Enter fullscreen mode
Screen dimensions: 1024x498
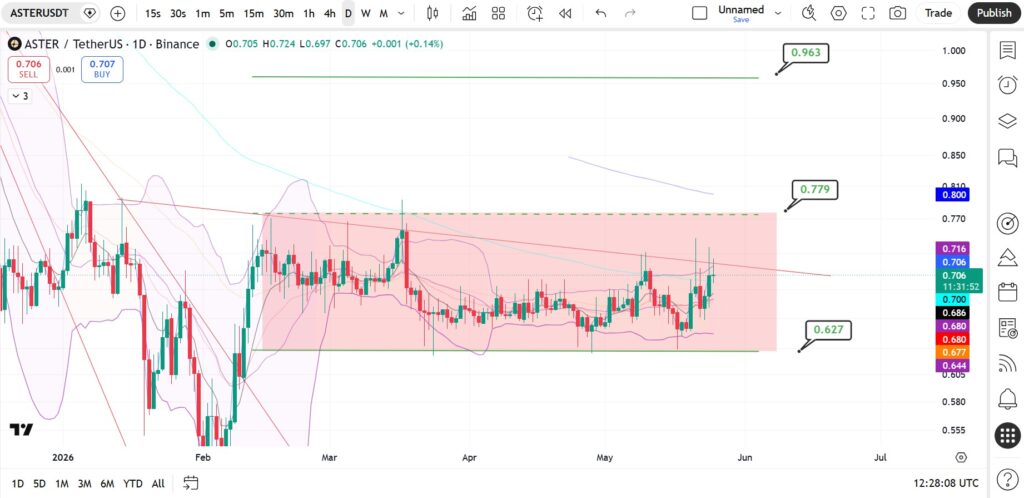(868, 13)
